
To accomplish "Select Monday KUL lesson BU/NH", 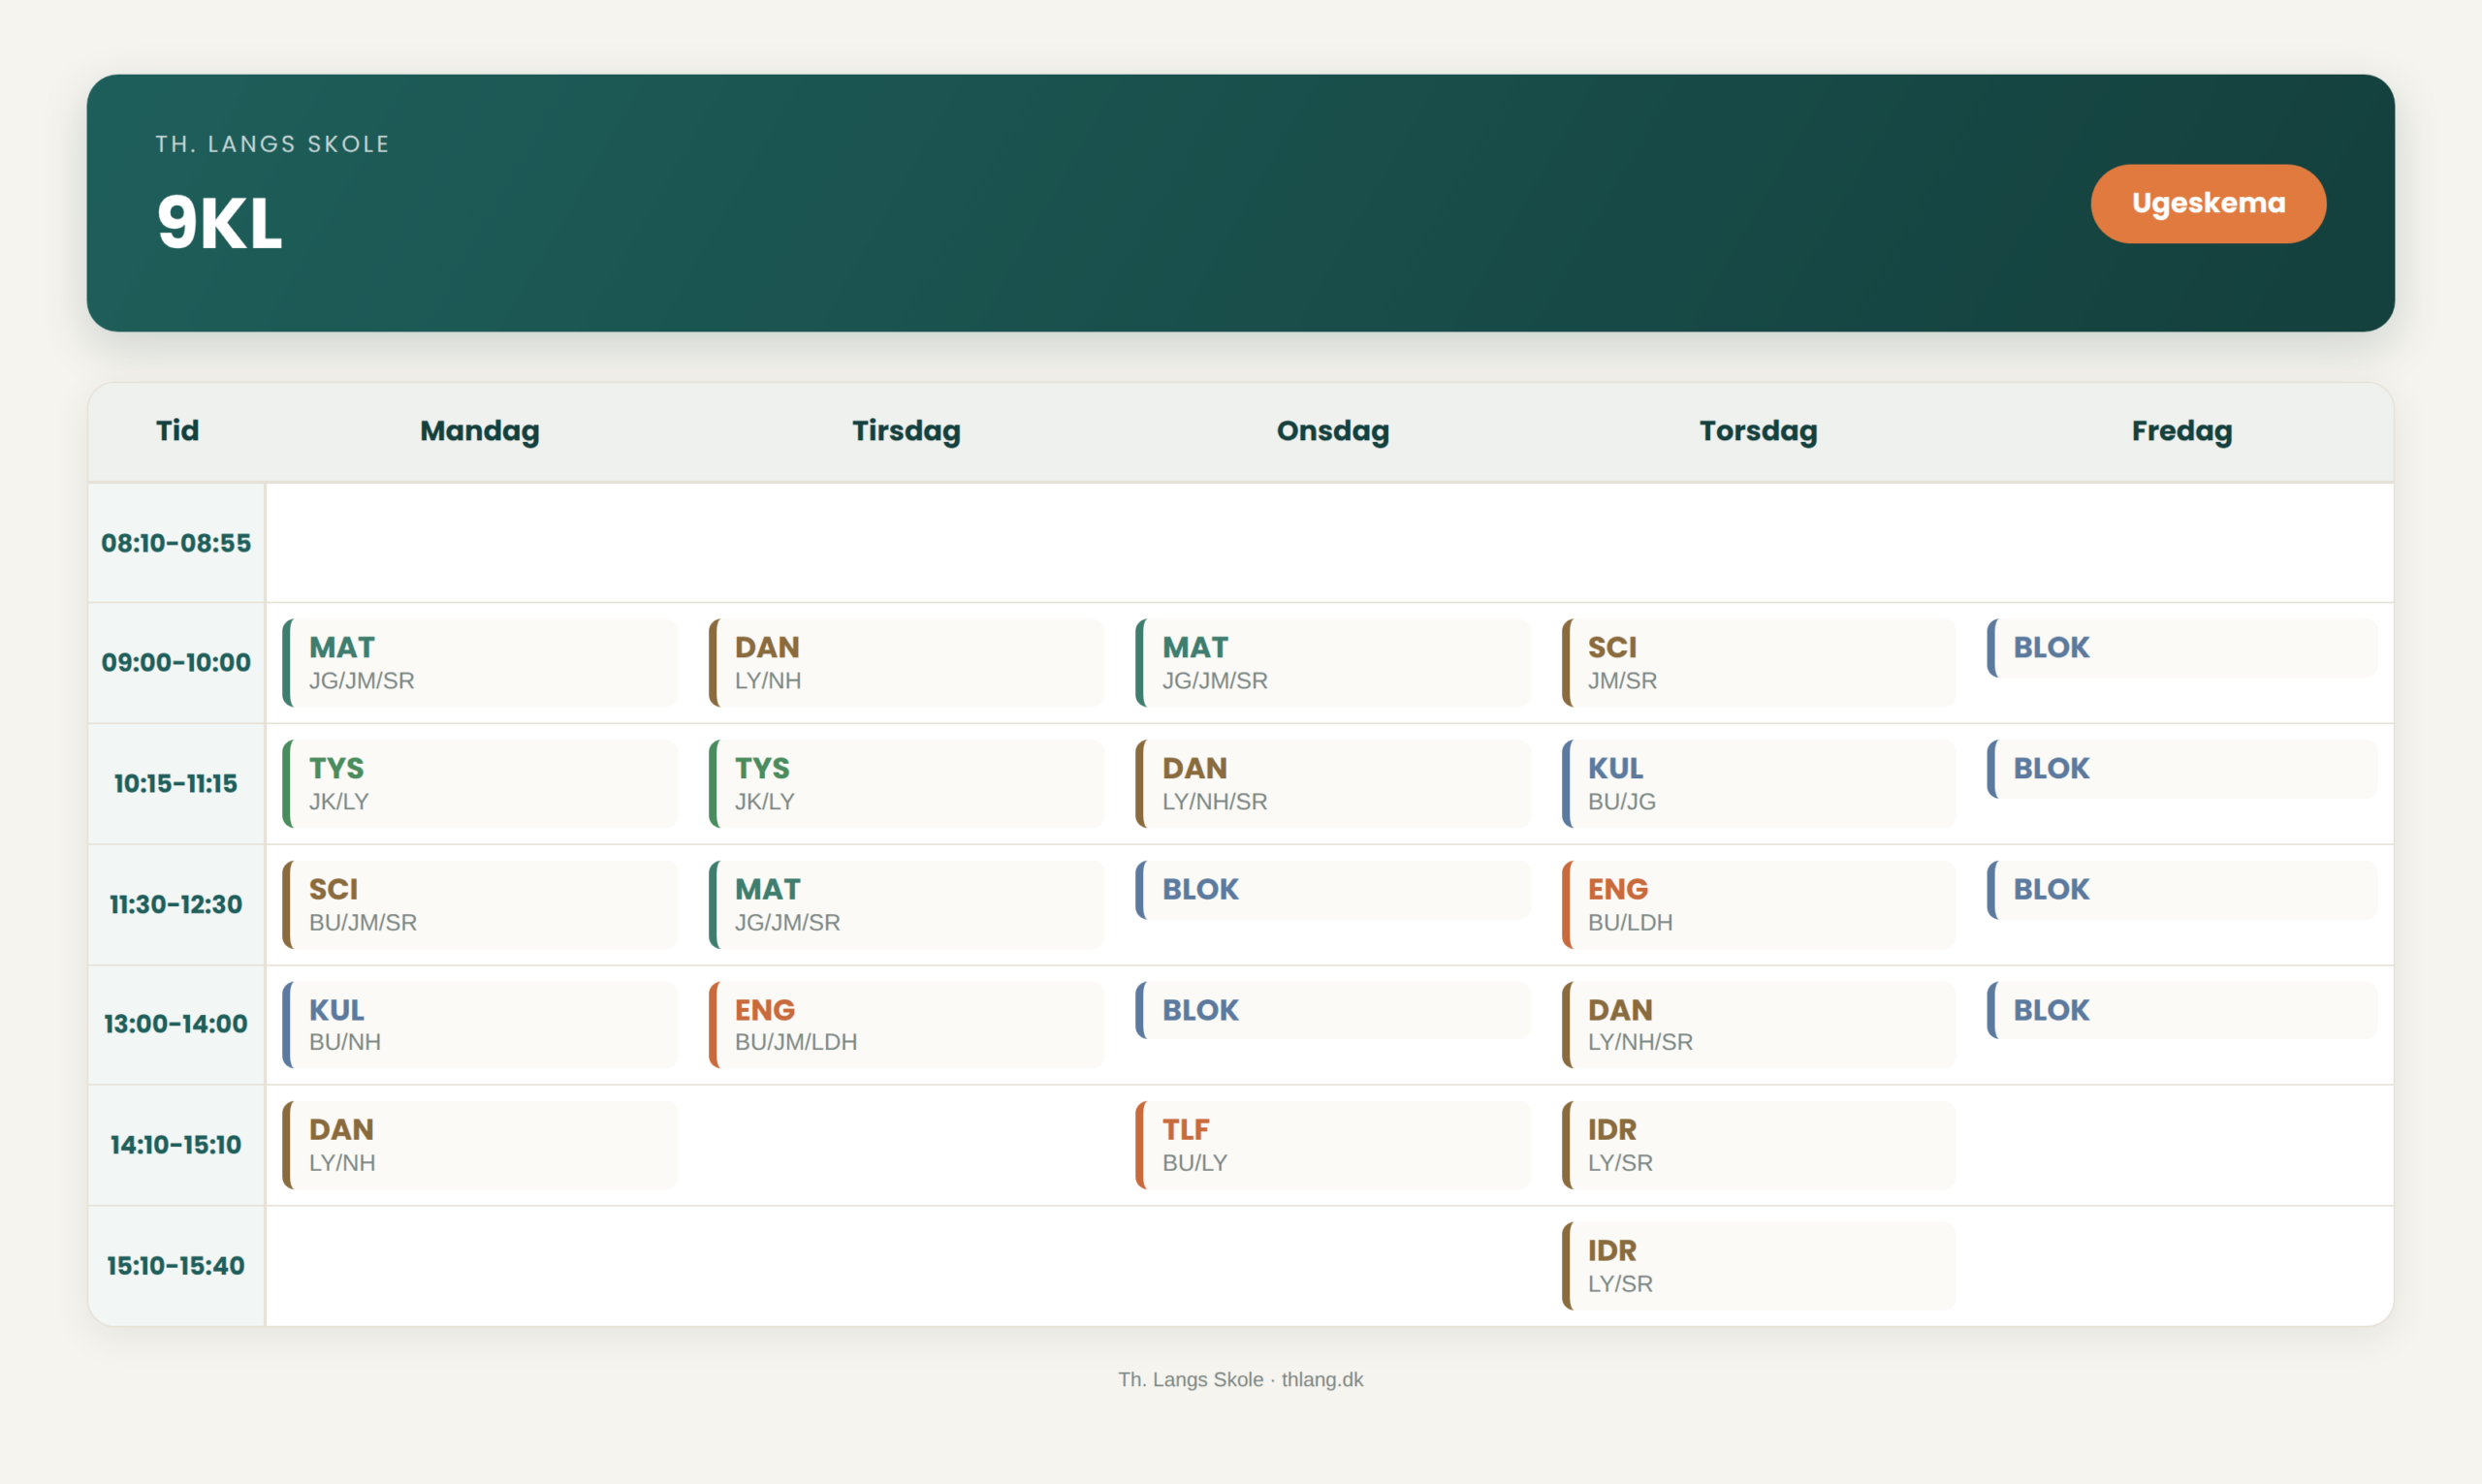I will (480, 1024).
